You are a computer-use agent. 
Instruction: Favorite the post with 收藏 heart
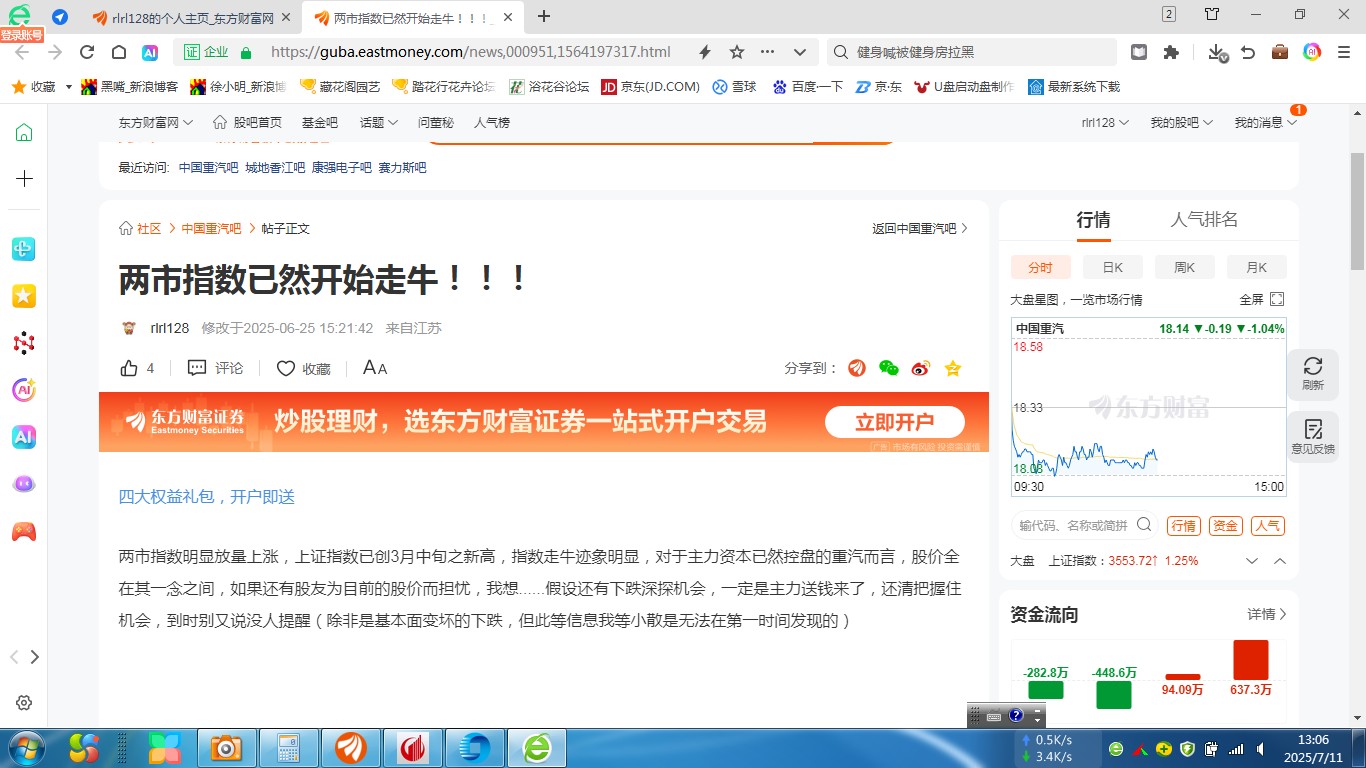click(303, 368)
